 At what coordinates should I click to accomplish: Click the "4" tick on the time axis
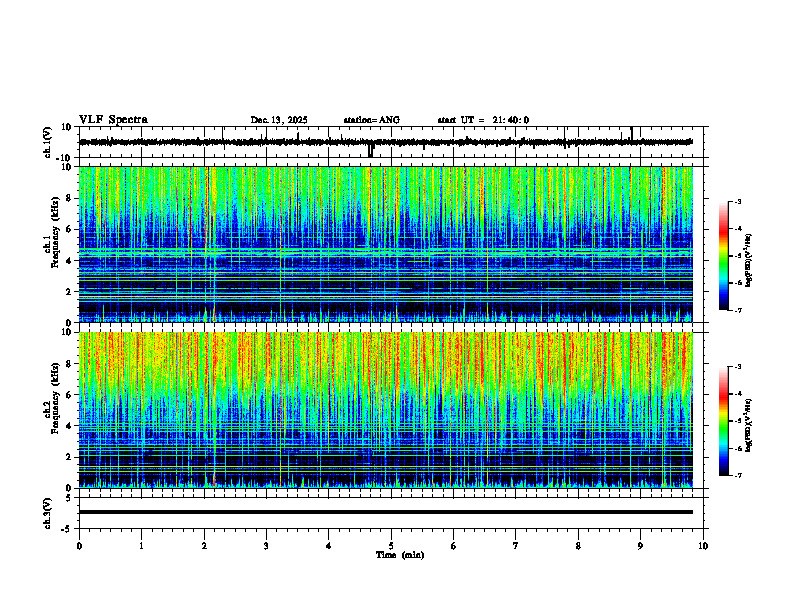(x=328, y=546)
